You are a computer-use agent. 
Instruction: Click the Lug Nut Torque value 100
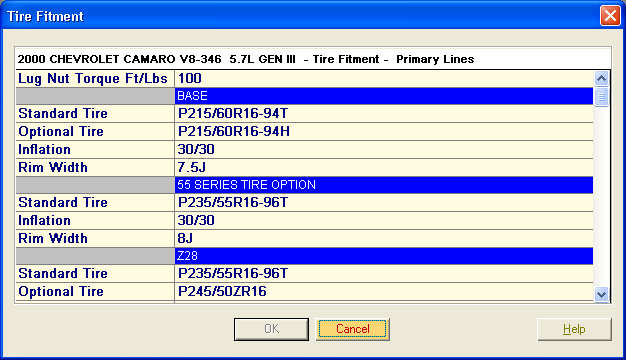190,78
